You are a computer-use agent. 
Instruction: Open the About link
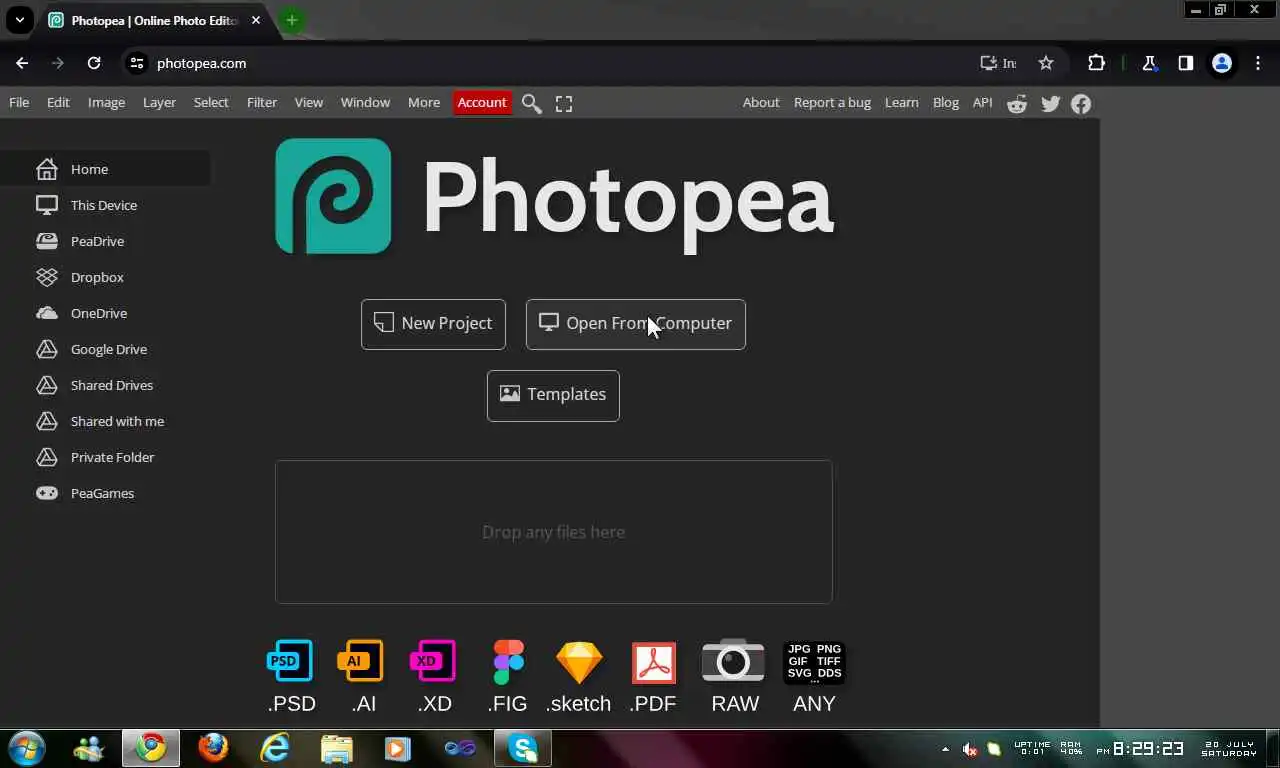tap(761, 102)
